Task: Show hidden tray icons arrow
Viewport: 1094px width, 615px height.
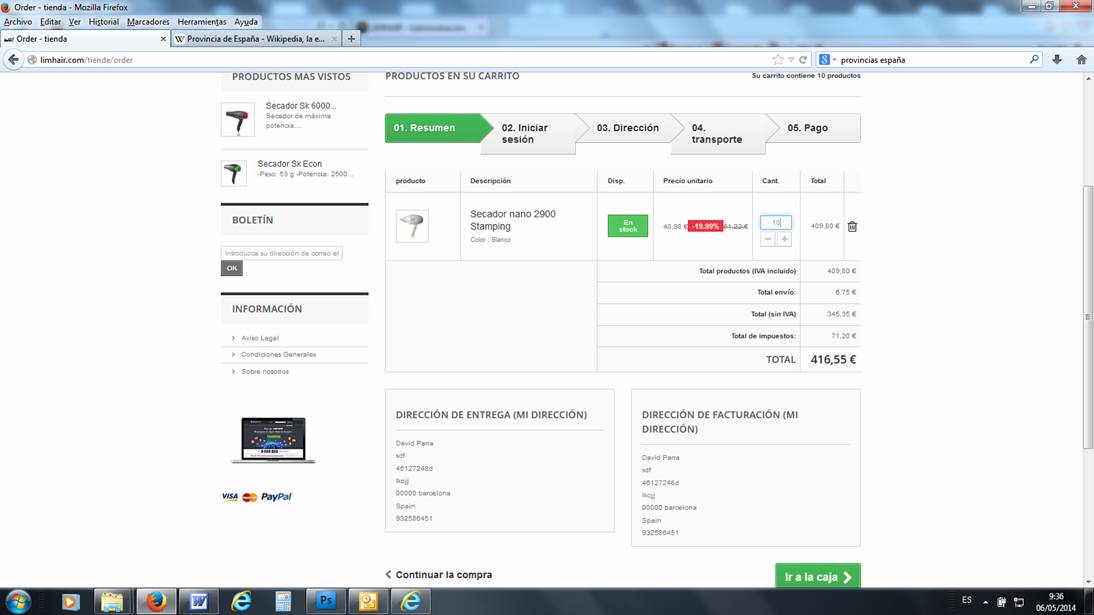Action: 985,602
